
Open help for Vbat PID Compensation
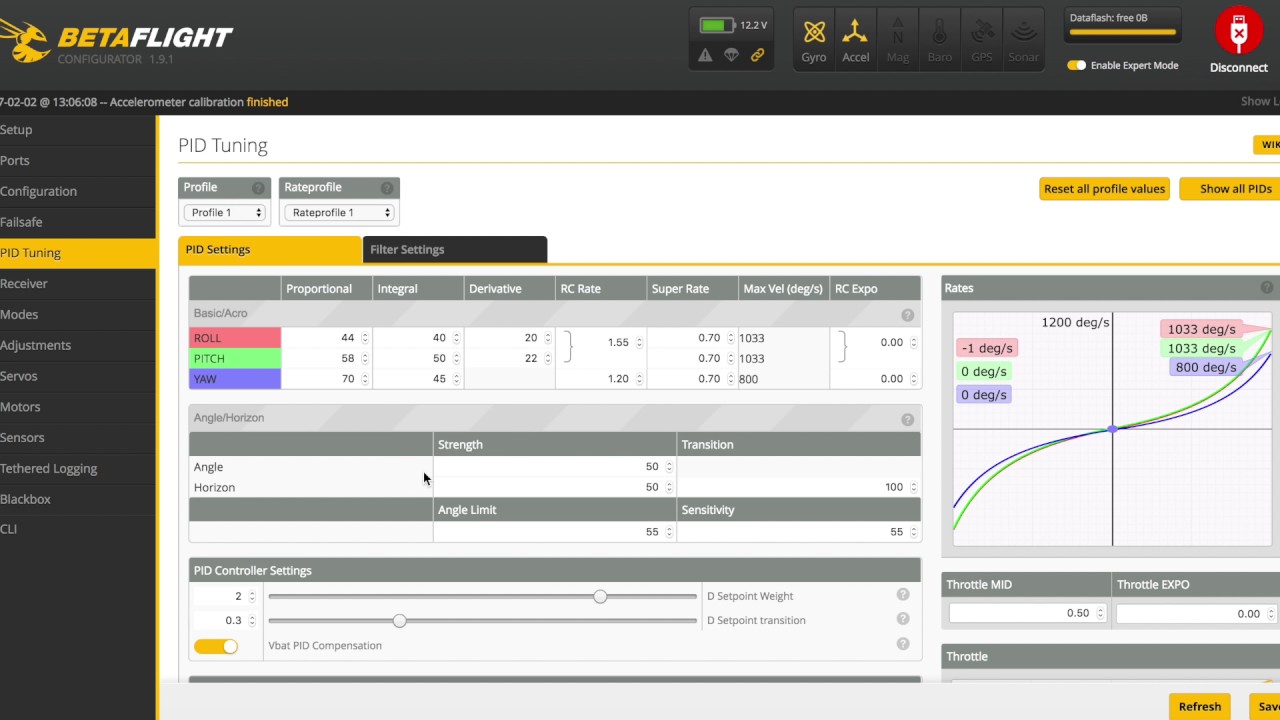pyautogui.click(x=903, y=644)
